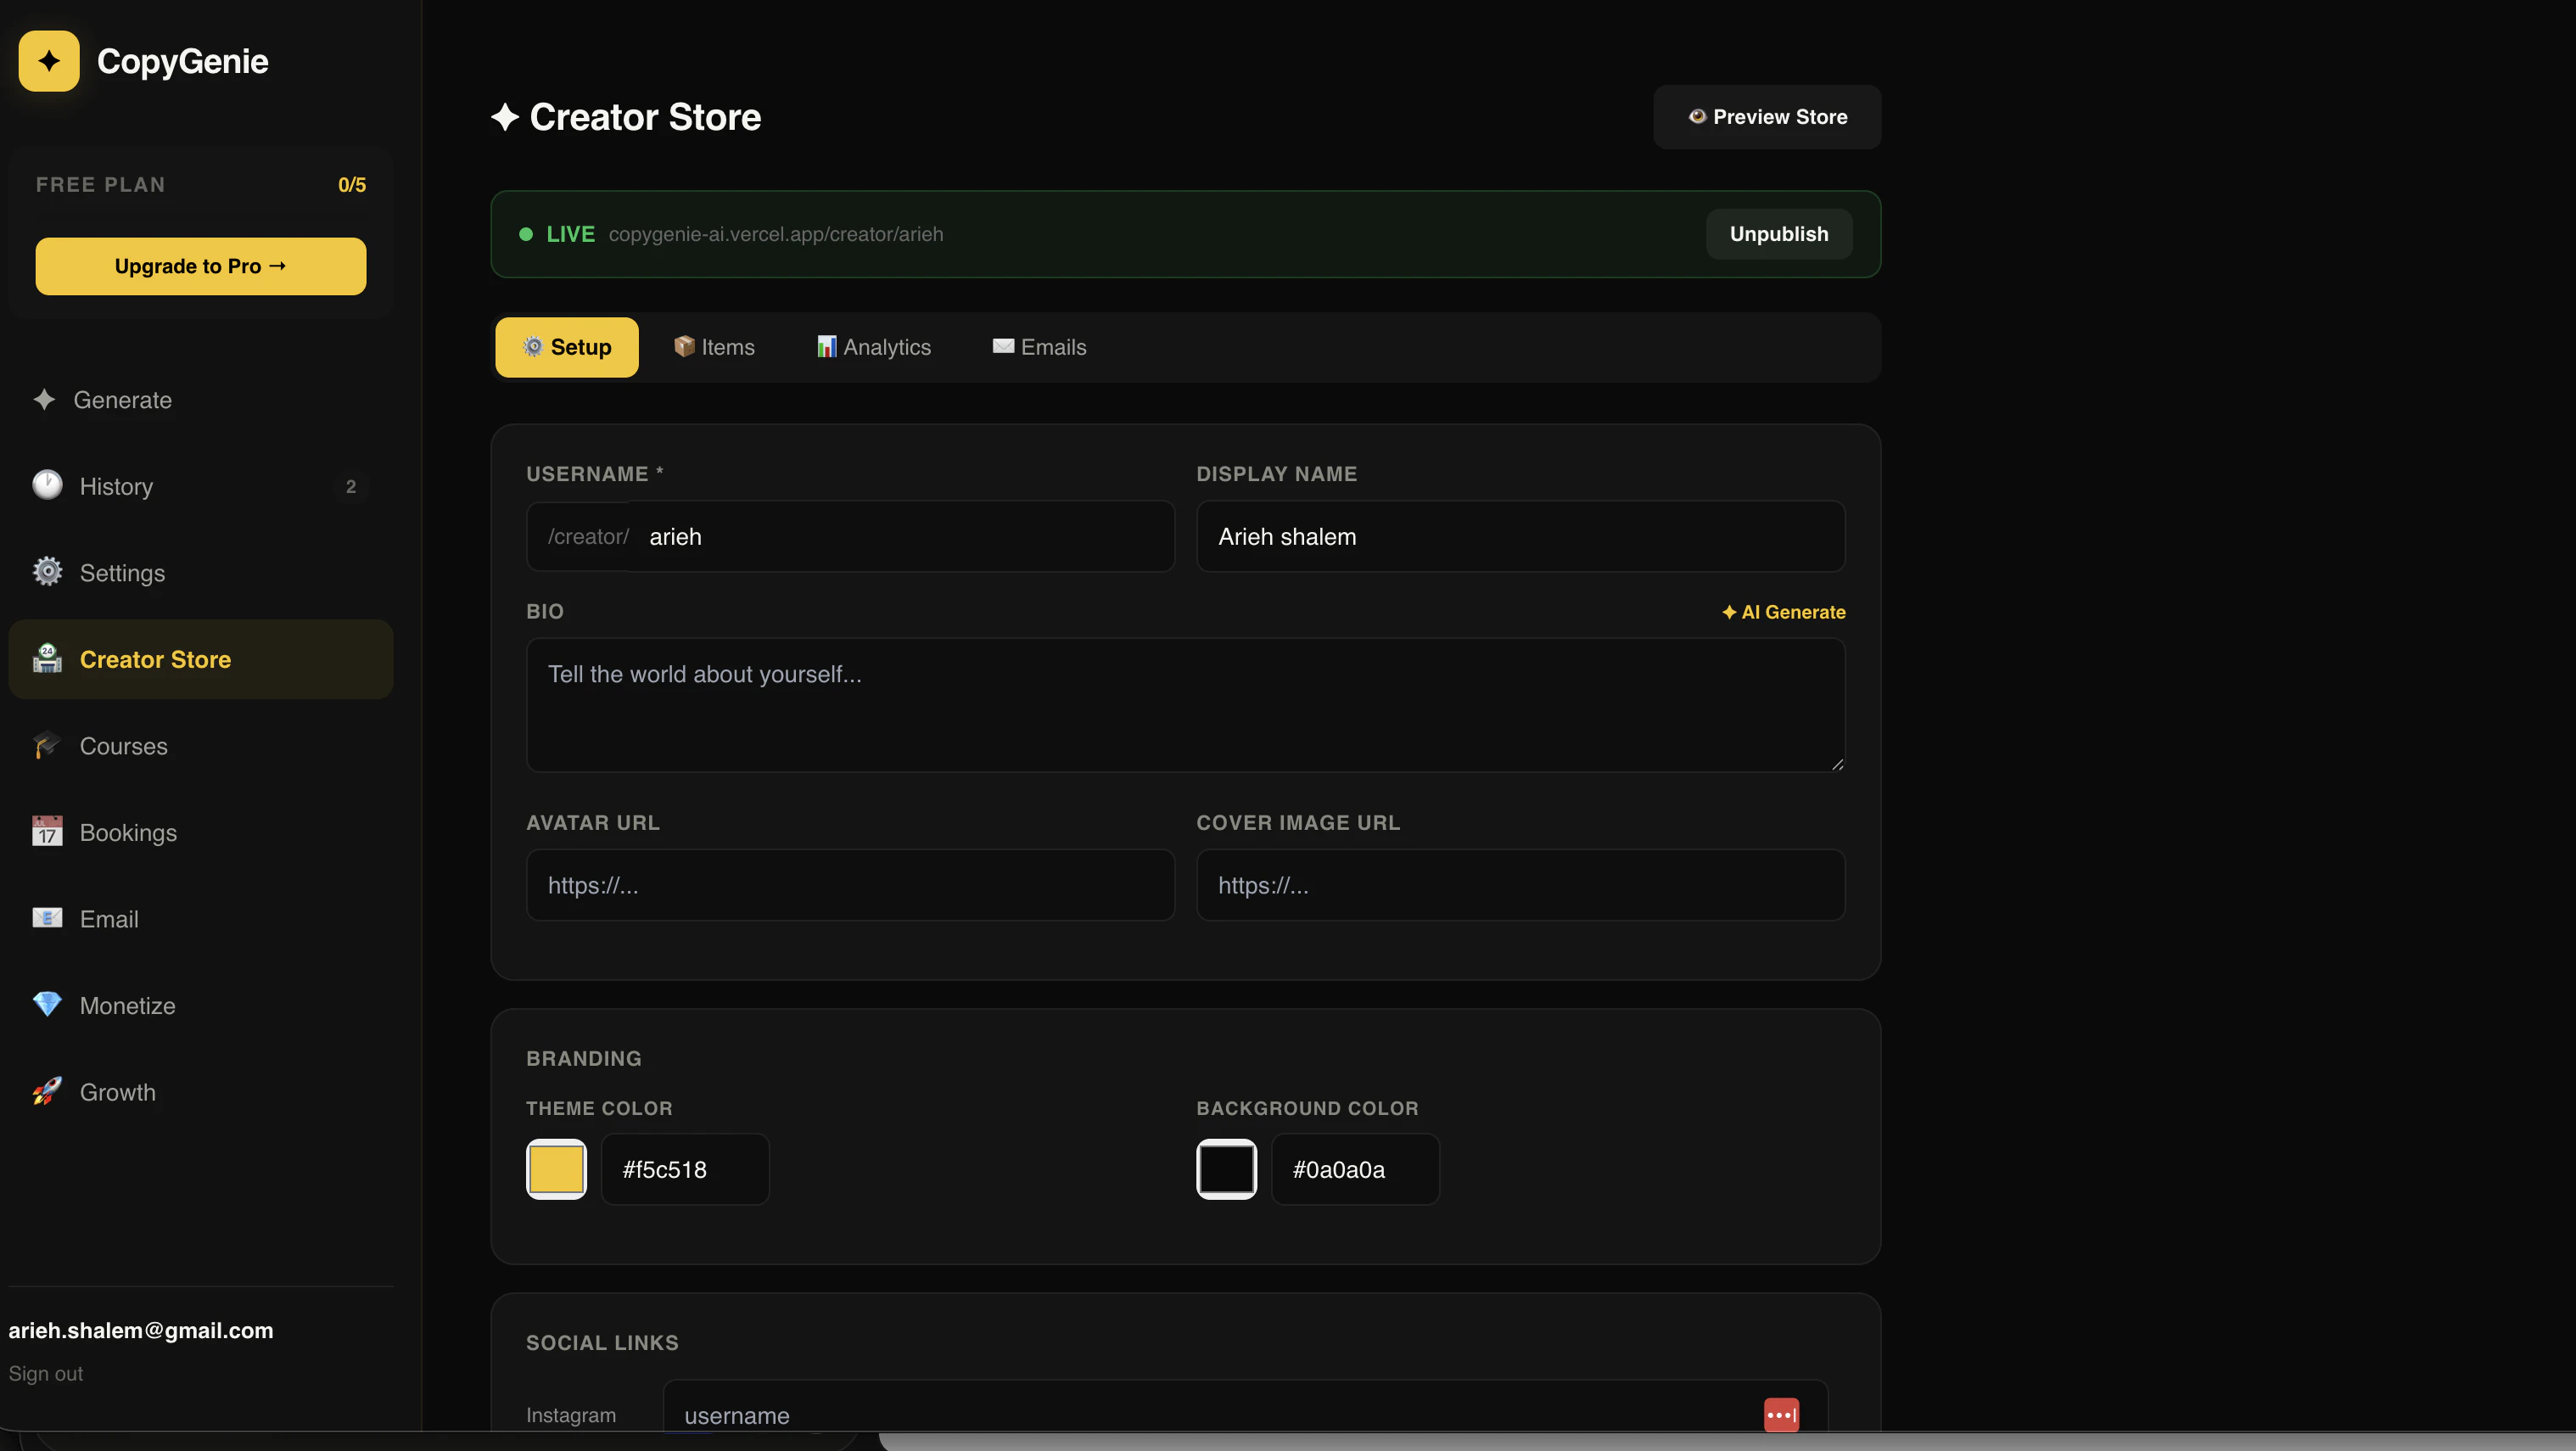
Task: Select the Setup tab
Action: click(x=566, y=347)
